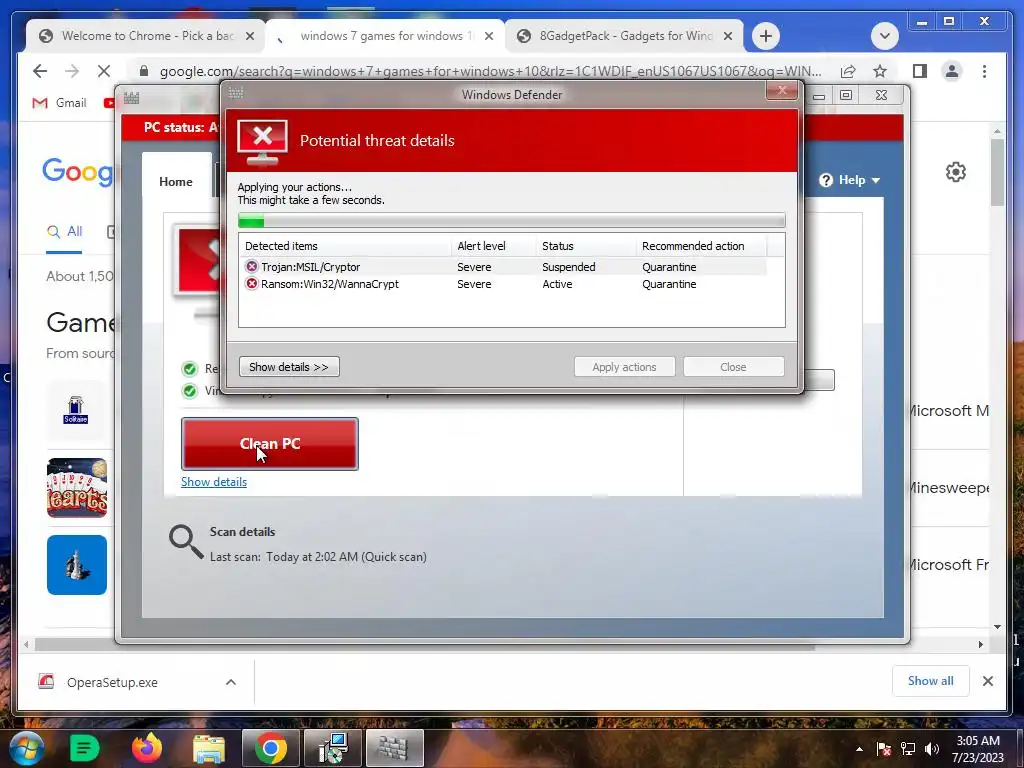This screenshot has height=768, width=1024.
Task: Open the Chrome profile icon
Action: pyautogui.click(x=952, y=71)
